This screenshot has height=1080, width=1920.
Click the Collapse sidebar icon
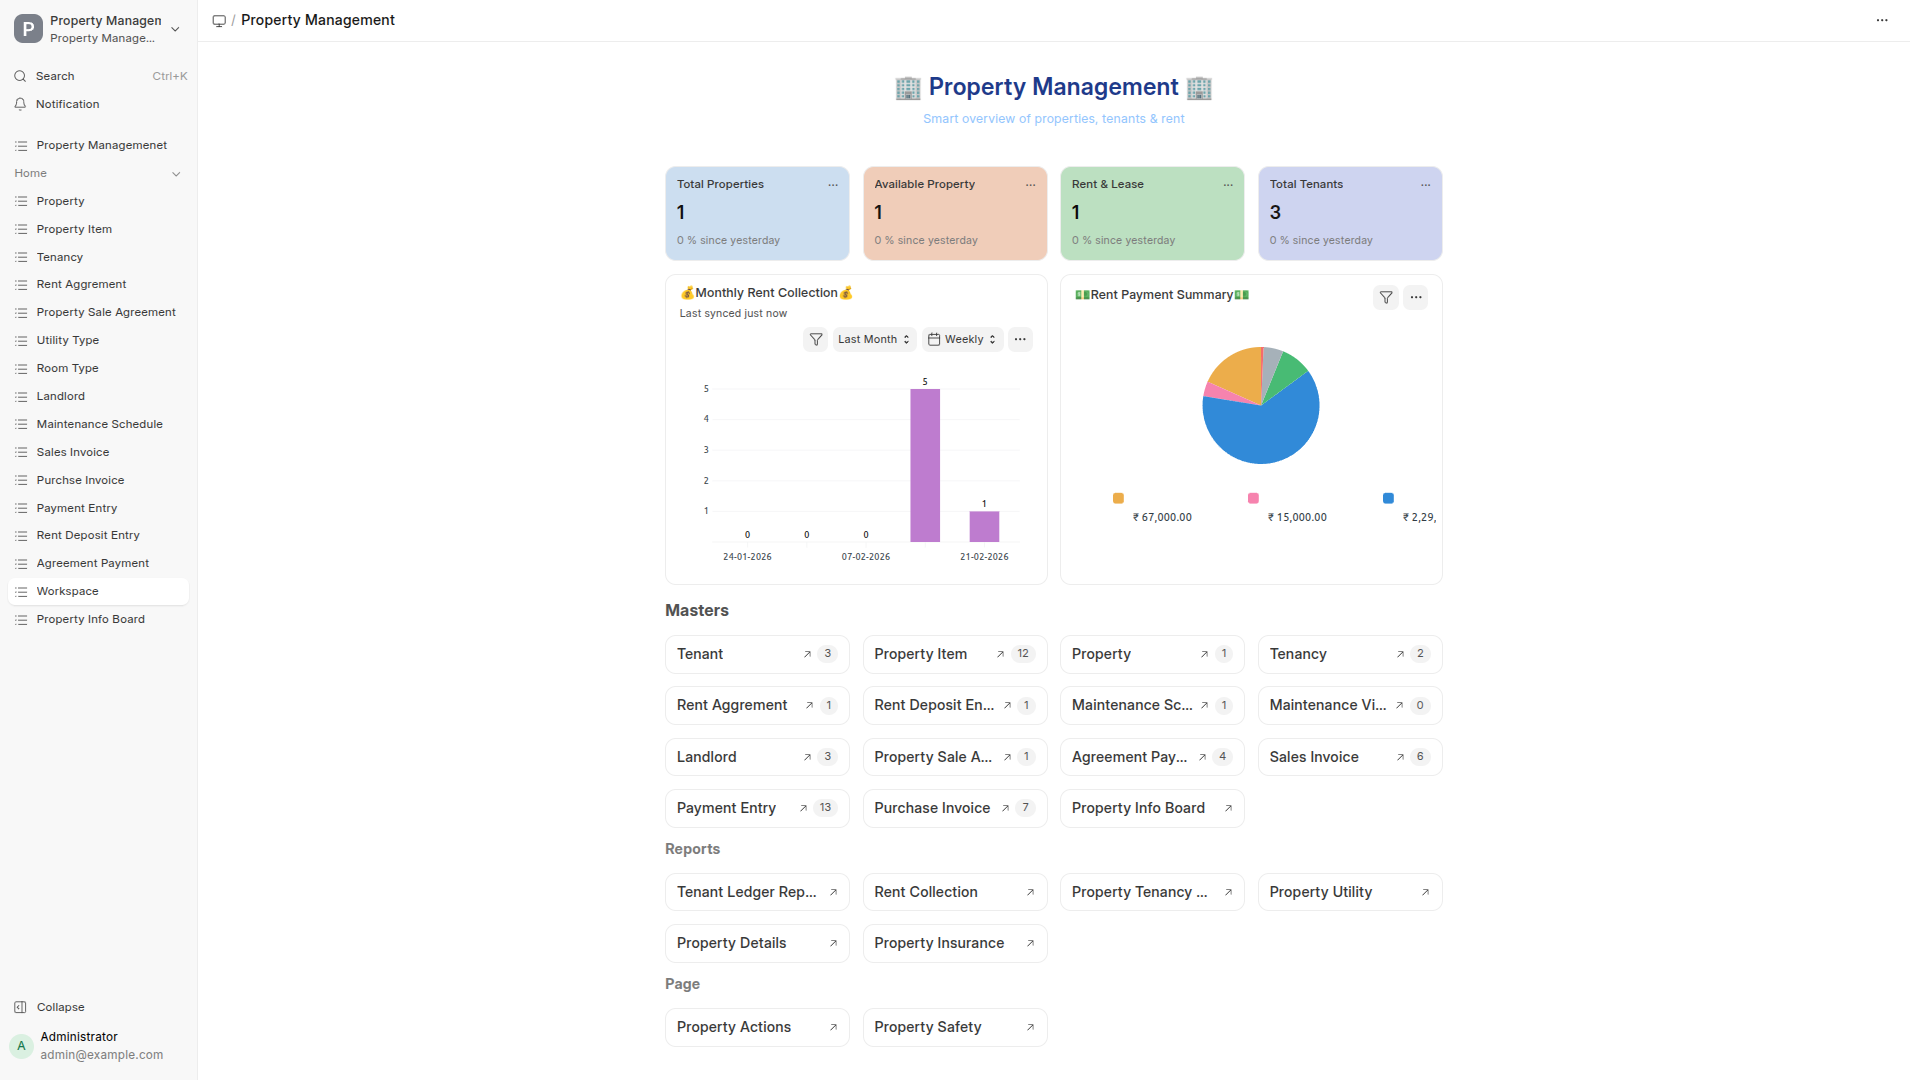[x=20, y=1007]
